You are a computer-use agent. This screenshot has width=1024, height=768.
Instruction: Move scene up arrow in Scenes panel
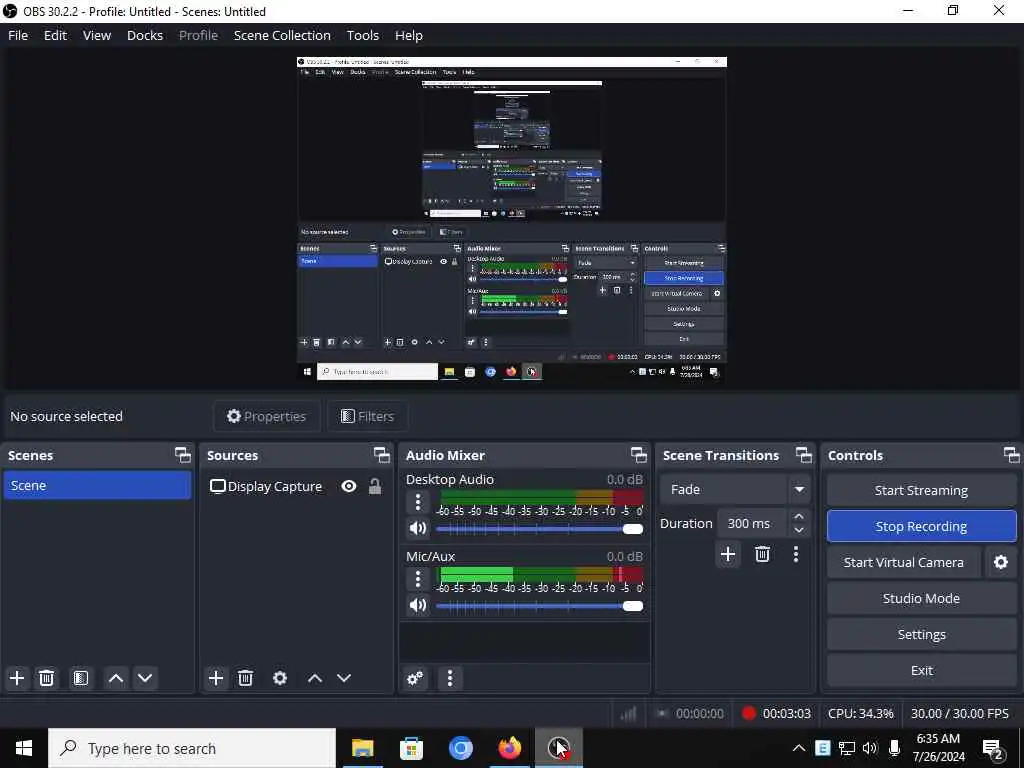pos(116,678)
